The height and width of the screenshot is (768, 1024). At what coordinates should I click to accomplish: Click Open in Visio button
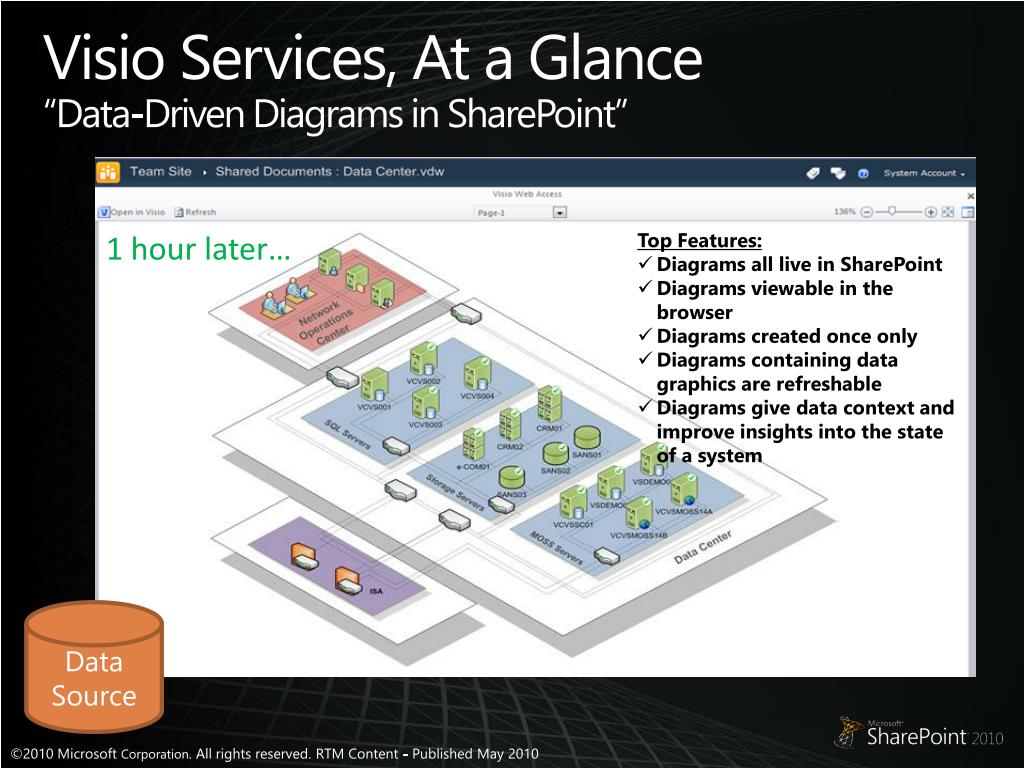(x=132, y=212)
